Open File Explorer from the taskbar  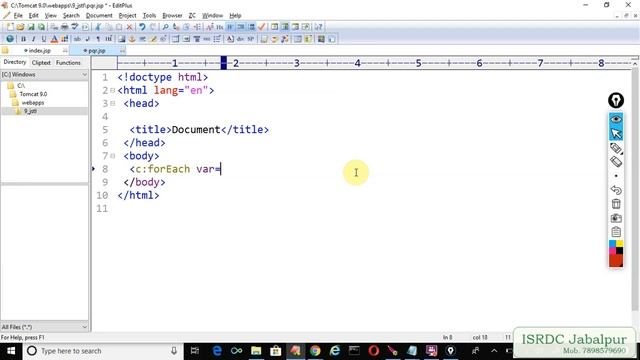tap(256, 351)
